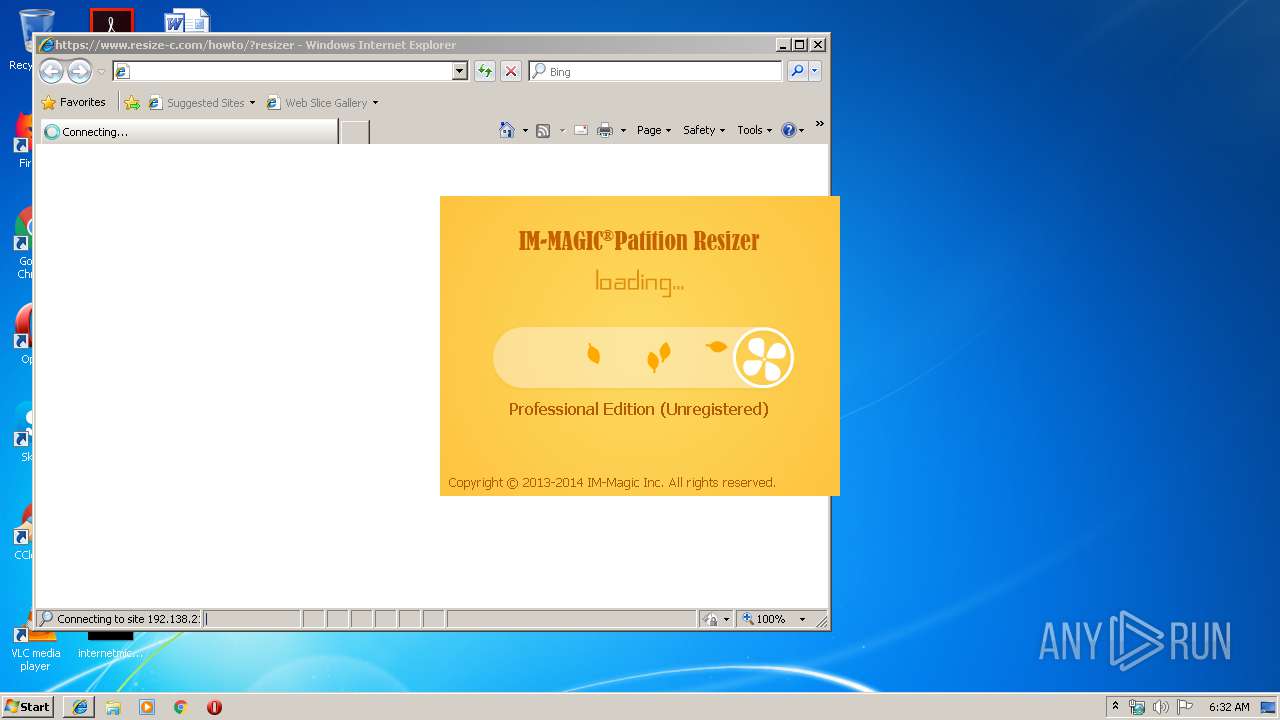1280x720 pixels.
Task: Click the Home icon in command bar
Action: pos(507,130)
